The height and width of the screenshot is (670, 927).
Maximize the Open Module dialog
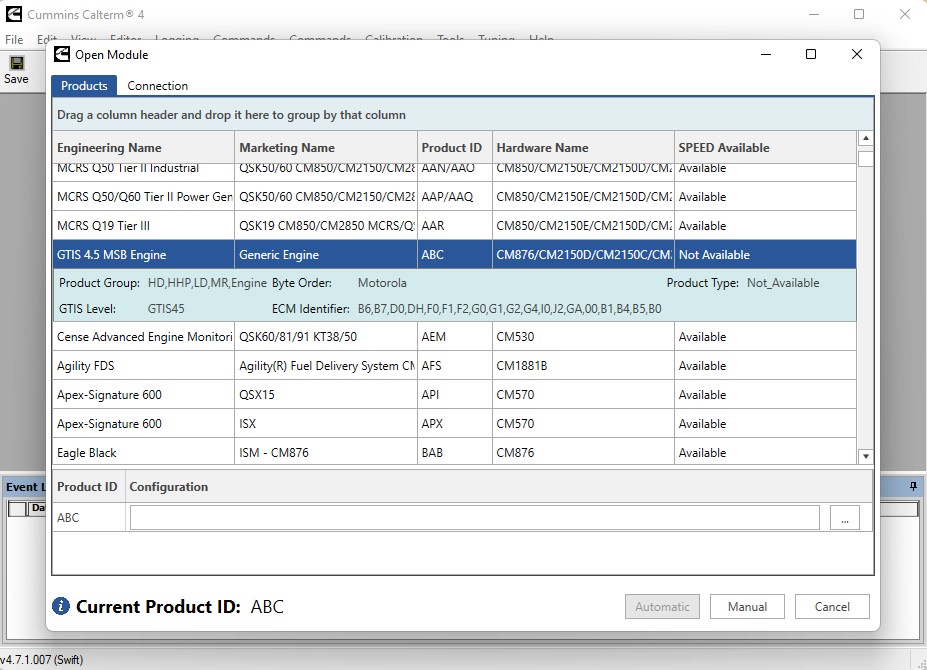click(811, 54)
